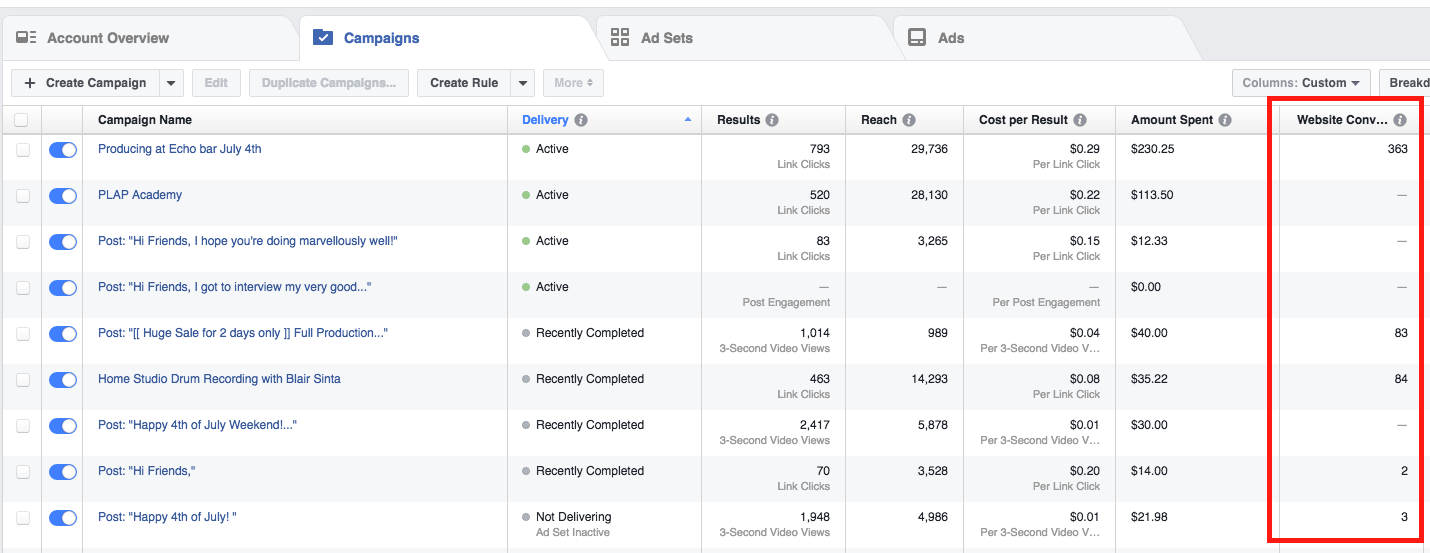Click info icon beside Website Conversions header

pyautogui.click(x=1400, y=120)
